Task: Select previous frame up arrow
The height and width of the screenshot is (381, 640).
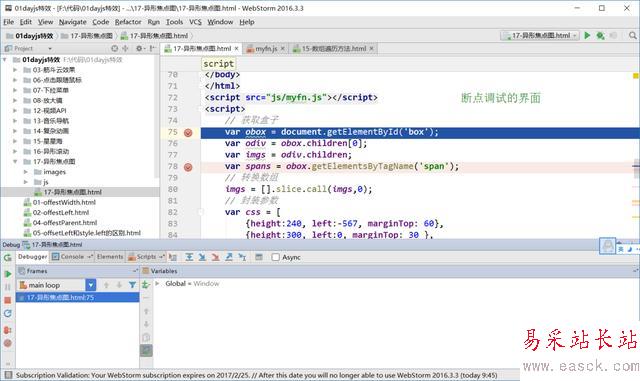Action: [106, 285]
